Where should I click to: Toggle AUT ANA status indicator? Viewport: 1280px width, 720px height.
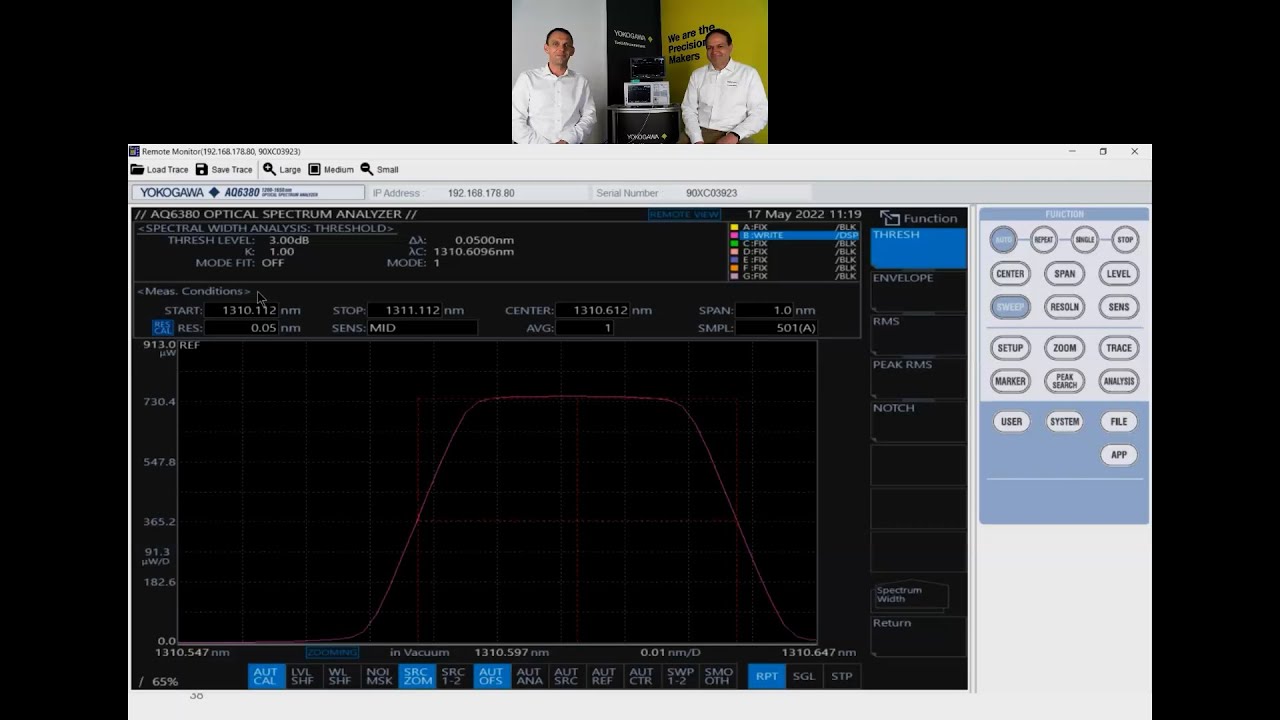coord(529,677)
